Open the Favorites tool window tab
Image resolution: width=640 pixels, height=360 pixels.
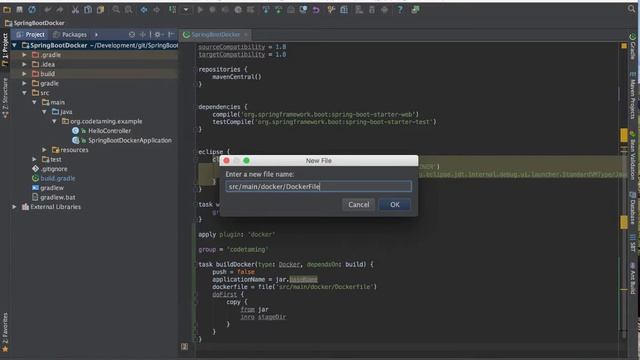coord(5,332)
